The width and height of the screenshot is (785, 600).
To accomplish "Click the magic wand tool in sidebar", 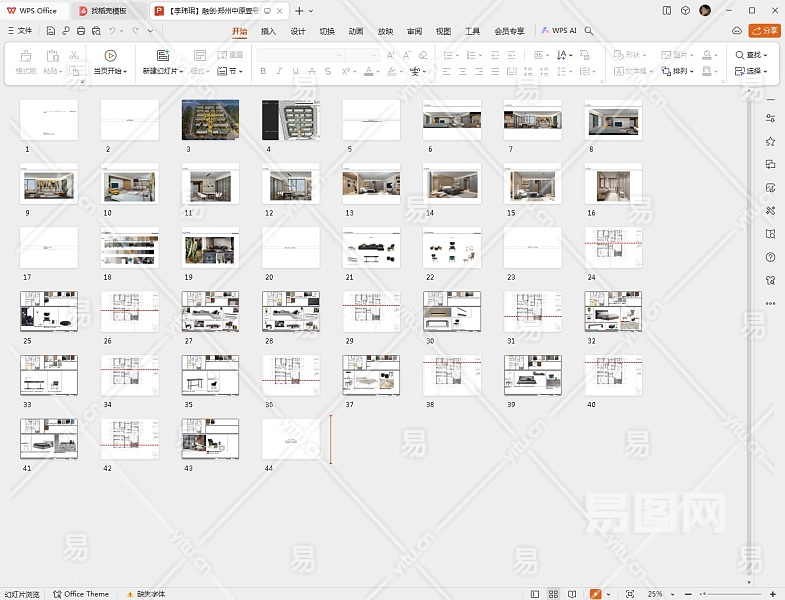I will click(770, 211).
